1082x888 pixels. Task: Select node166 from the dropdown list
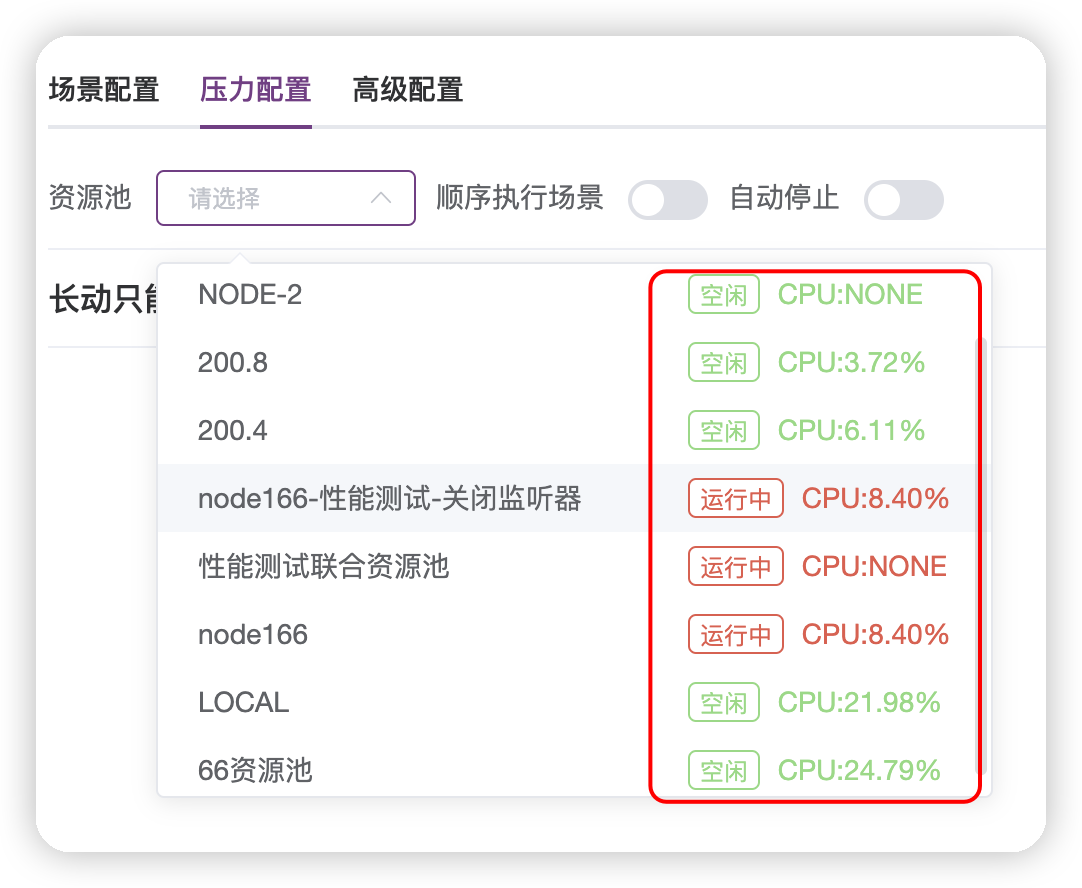[x=252, y=634]
